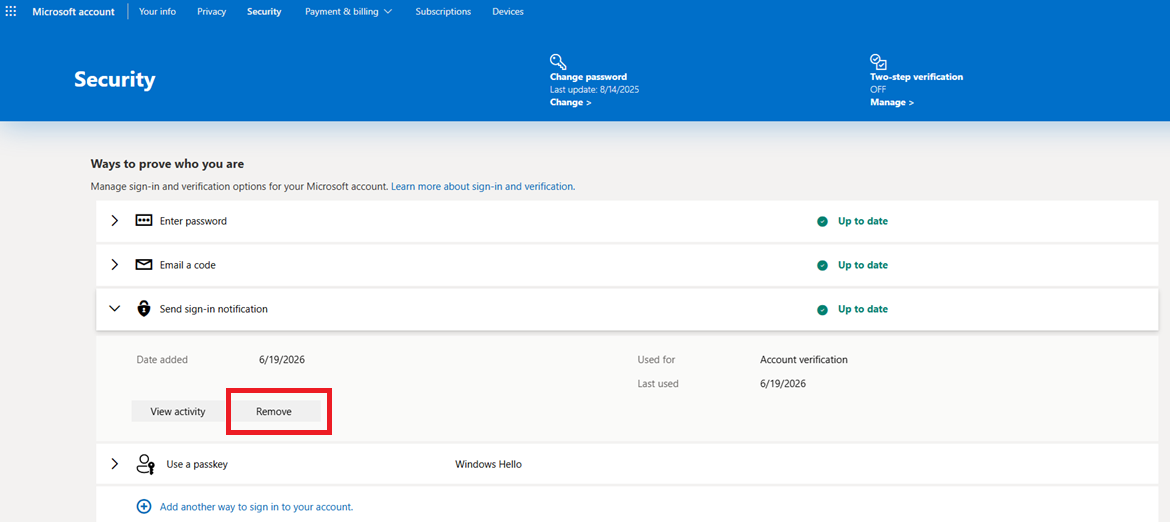Click the Date added label
This screenshot has width=1170, height=522.
pyautogui.click(x=162, y=359)
